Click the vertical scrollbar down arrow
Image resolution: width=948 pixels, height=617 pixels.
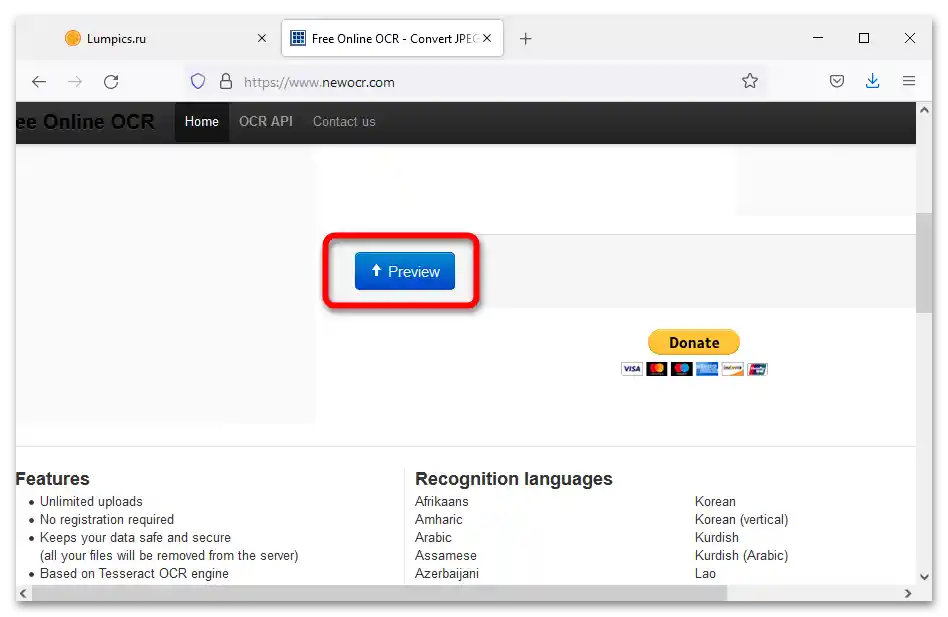[x=924, y=577]
